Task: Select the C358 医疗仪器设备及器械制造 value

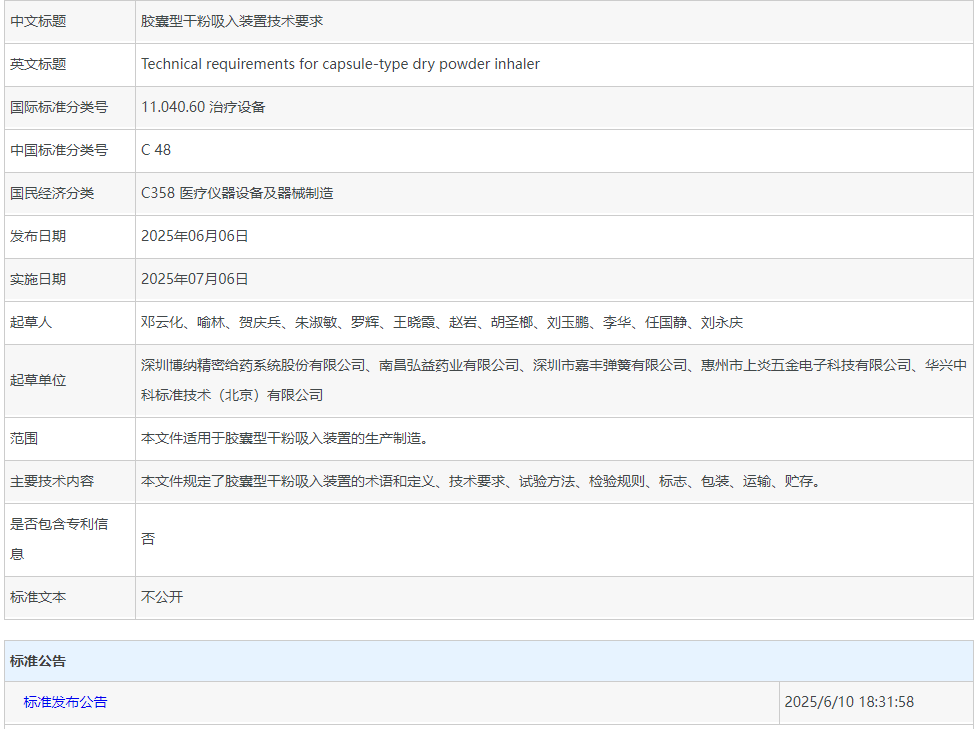Action: click(237, 193)
